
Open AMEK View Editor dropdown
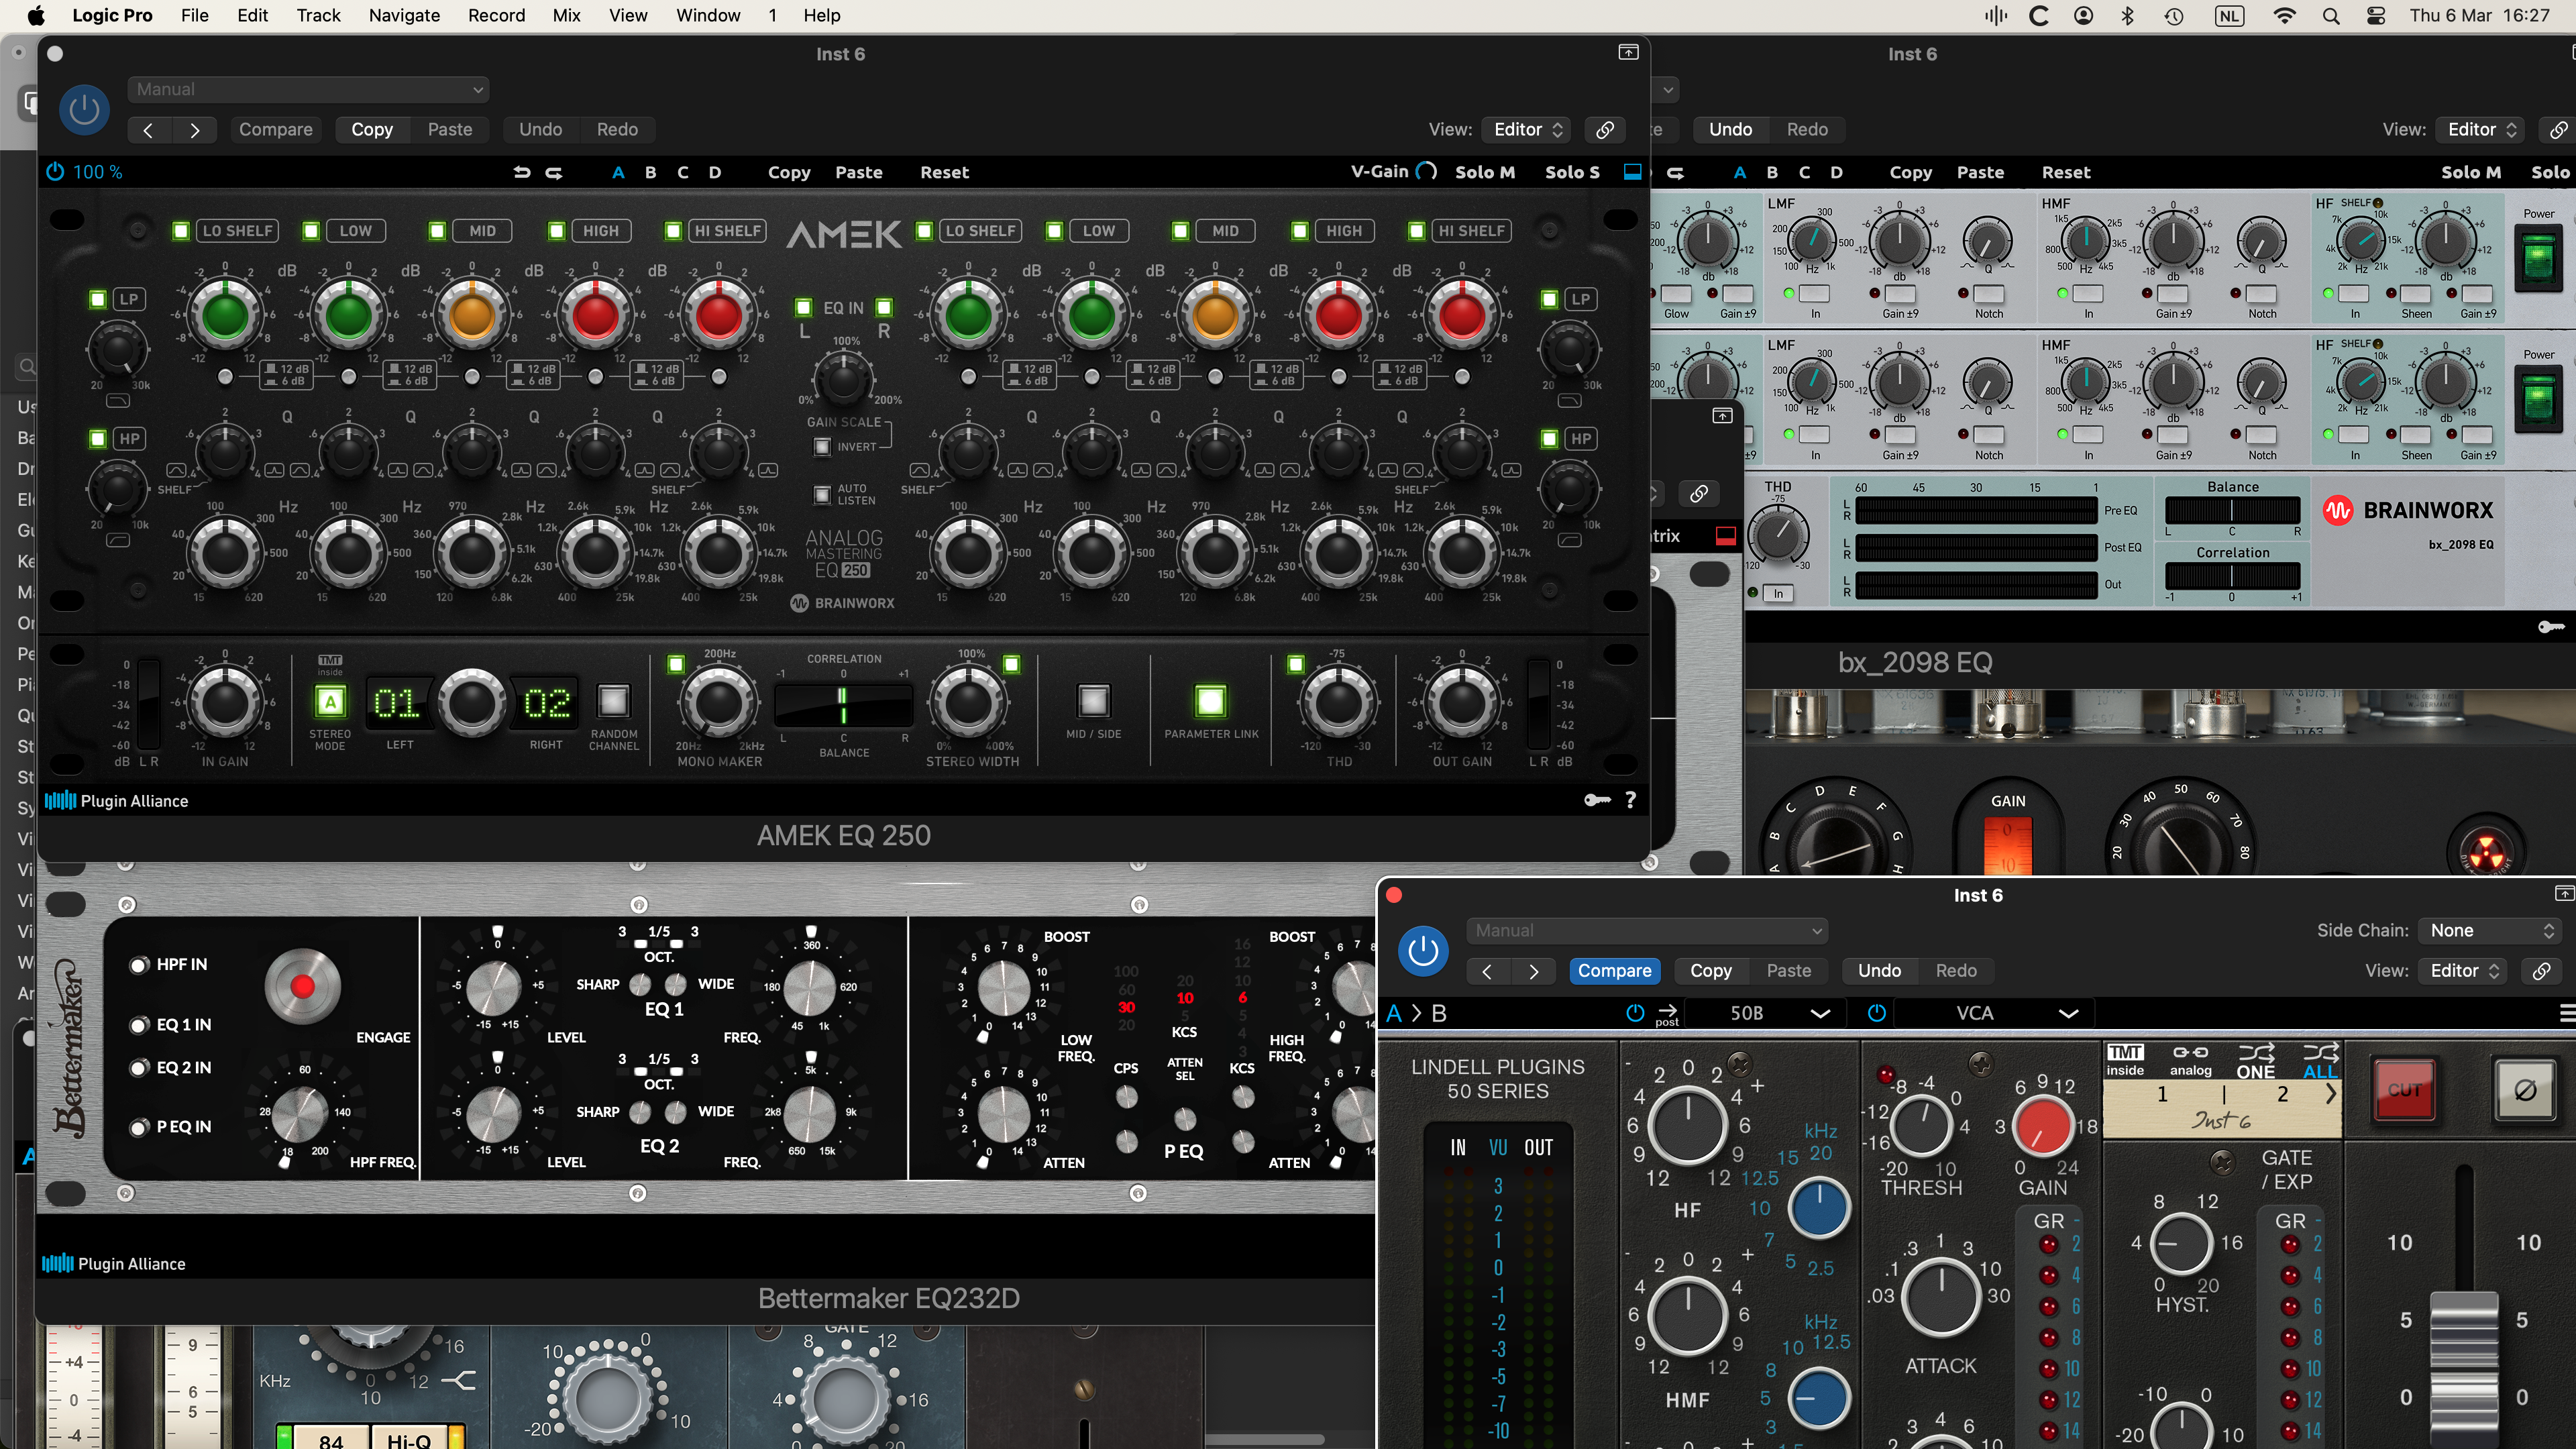click(x=1527, y=130)
